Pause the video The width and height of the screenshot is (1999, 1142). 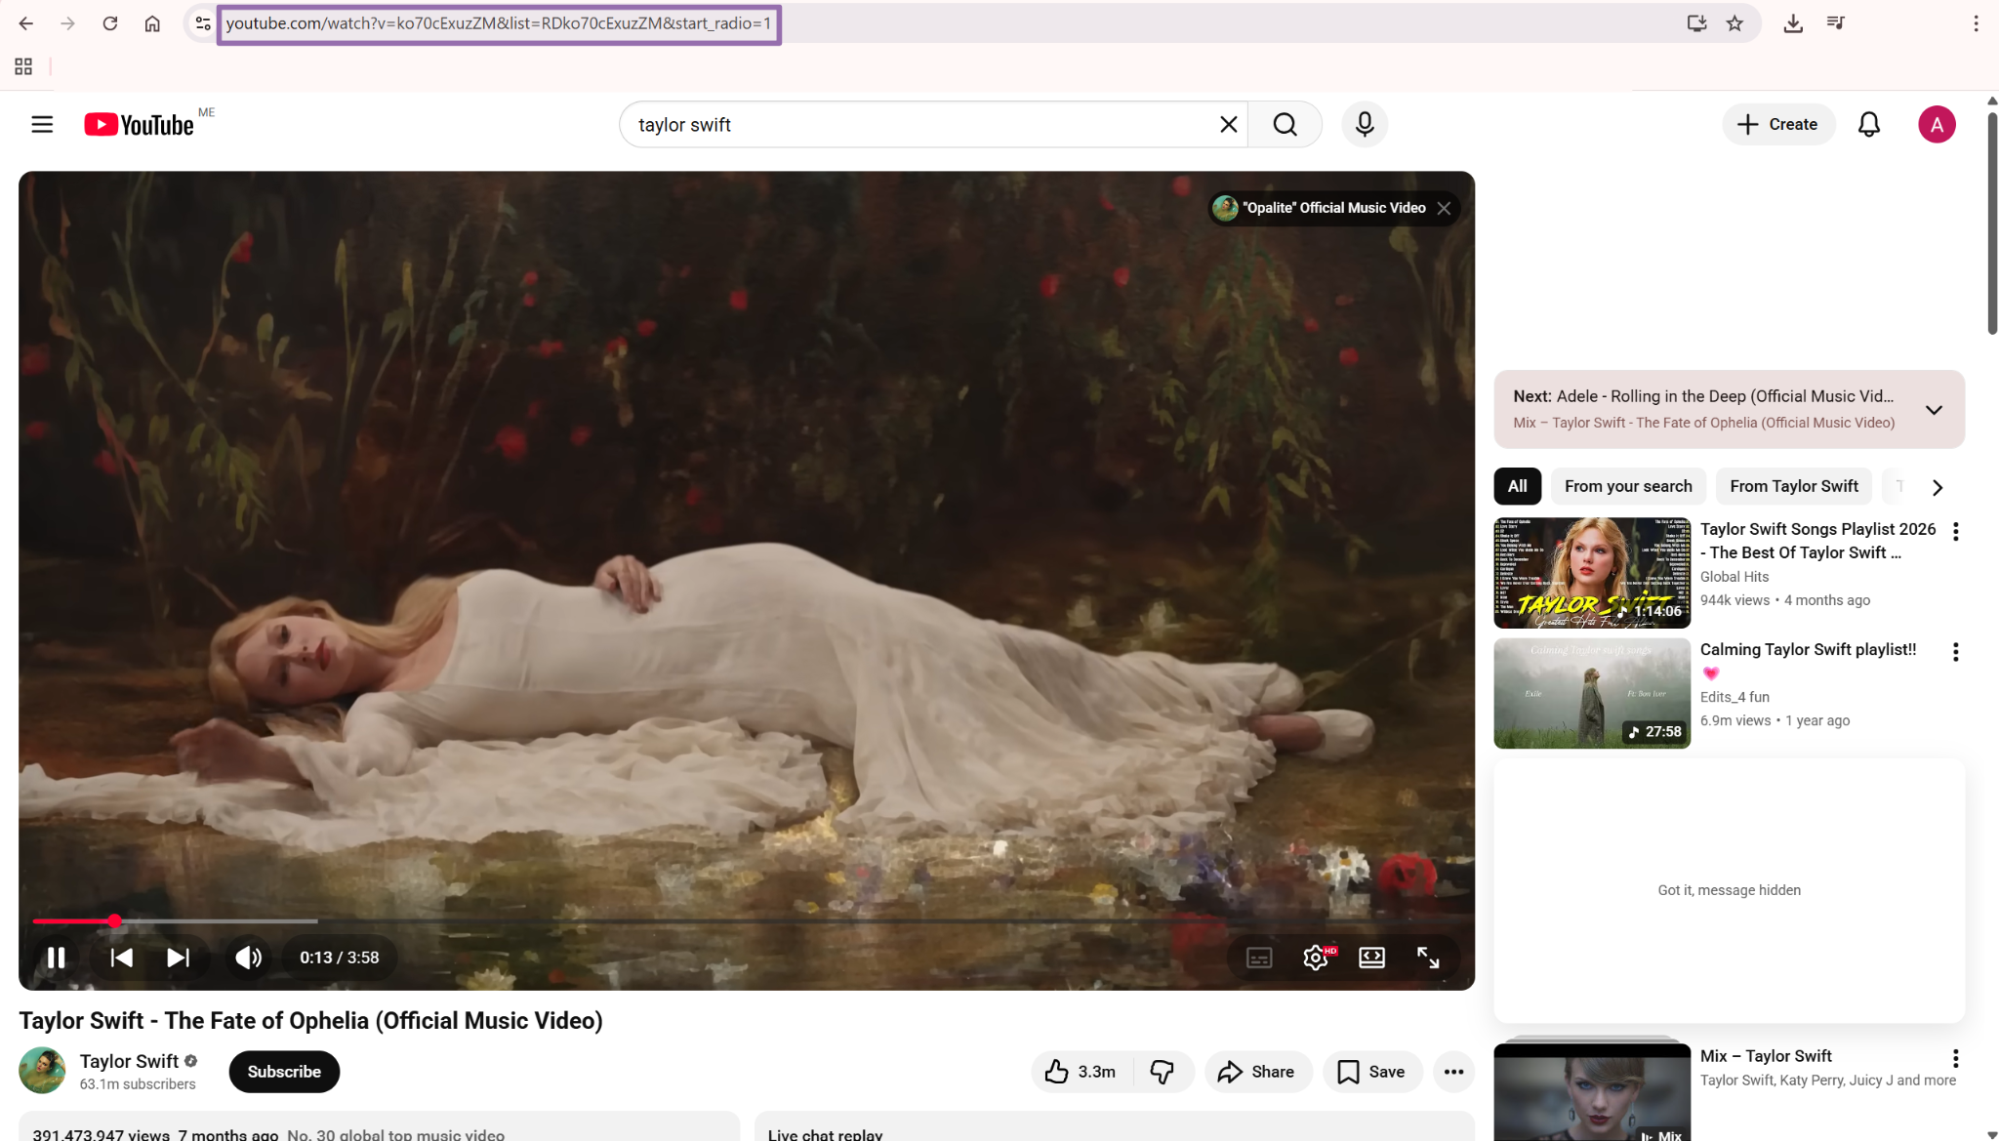click(x=56, y=957)
